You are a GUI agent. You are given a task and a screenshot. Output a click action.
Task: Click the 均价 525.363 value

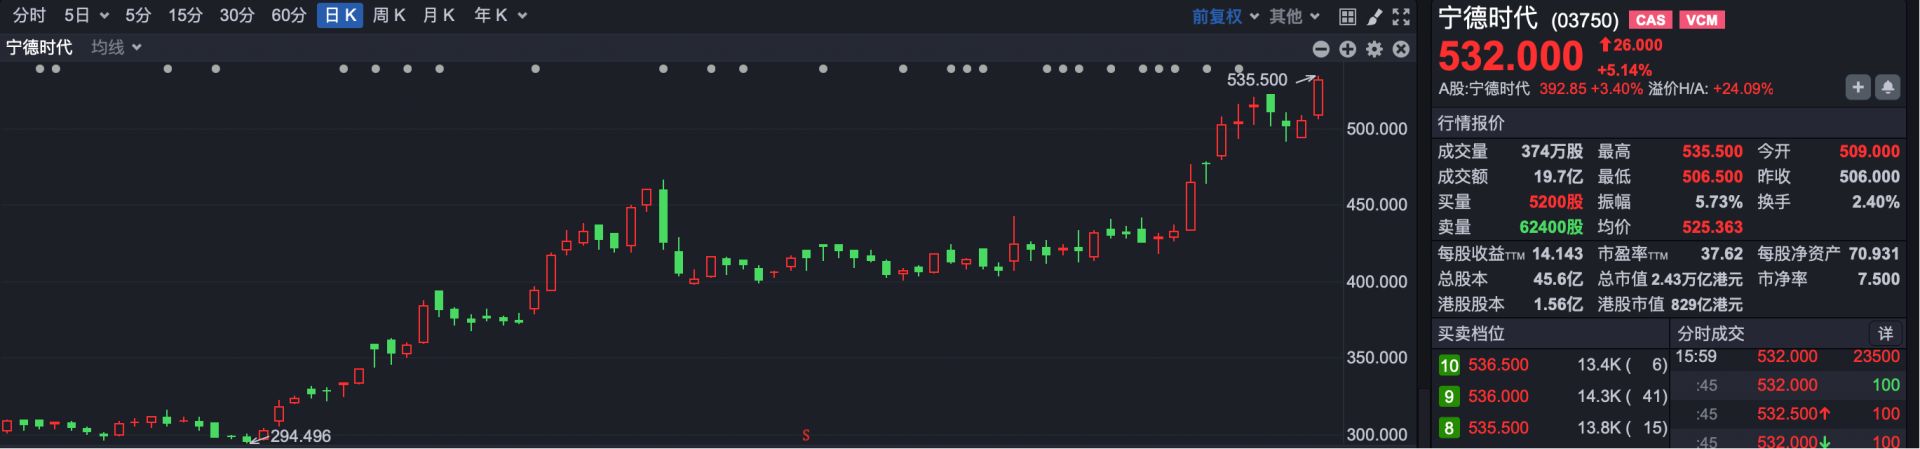(1712, 227)
